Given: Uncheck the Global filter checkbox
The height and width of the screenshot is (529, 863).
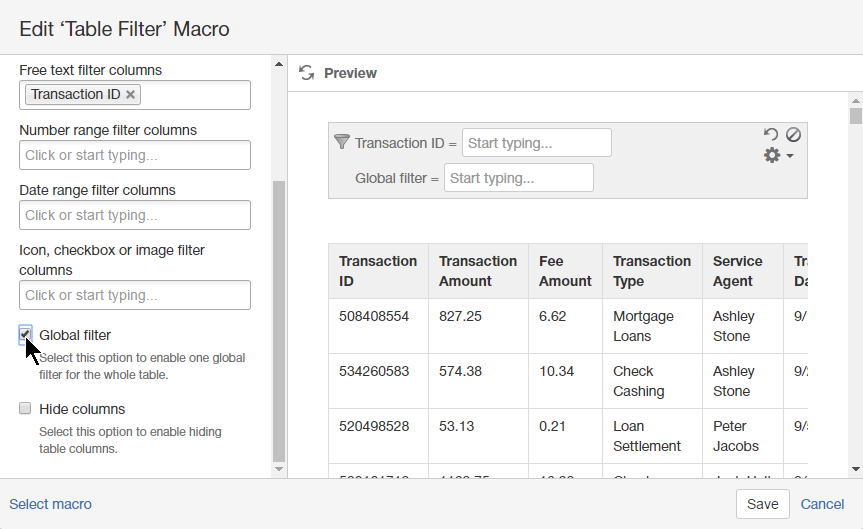Looking at the screenshot, I should point(25,335).
